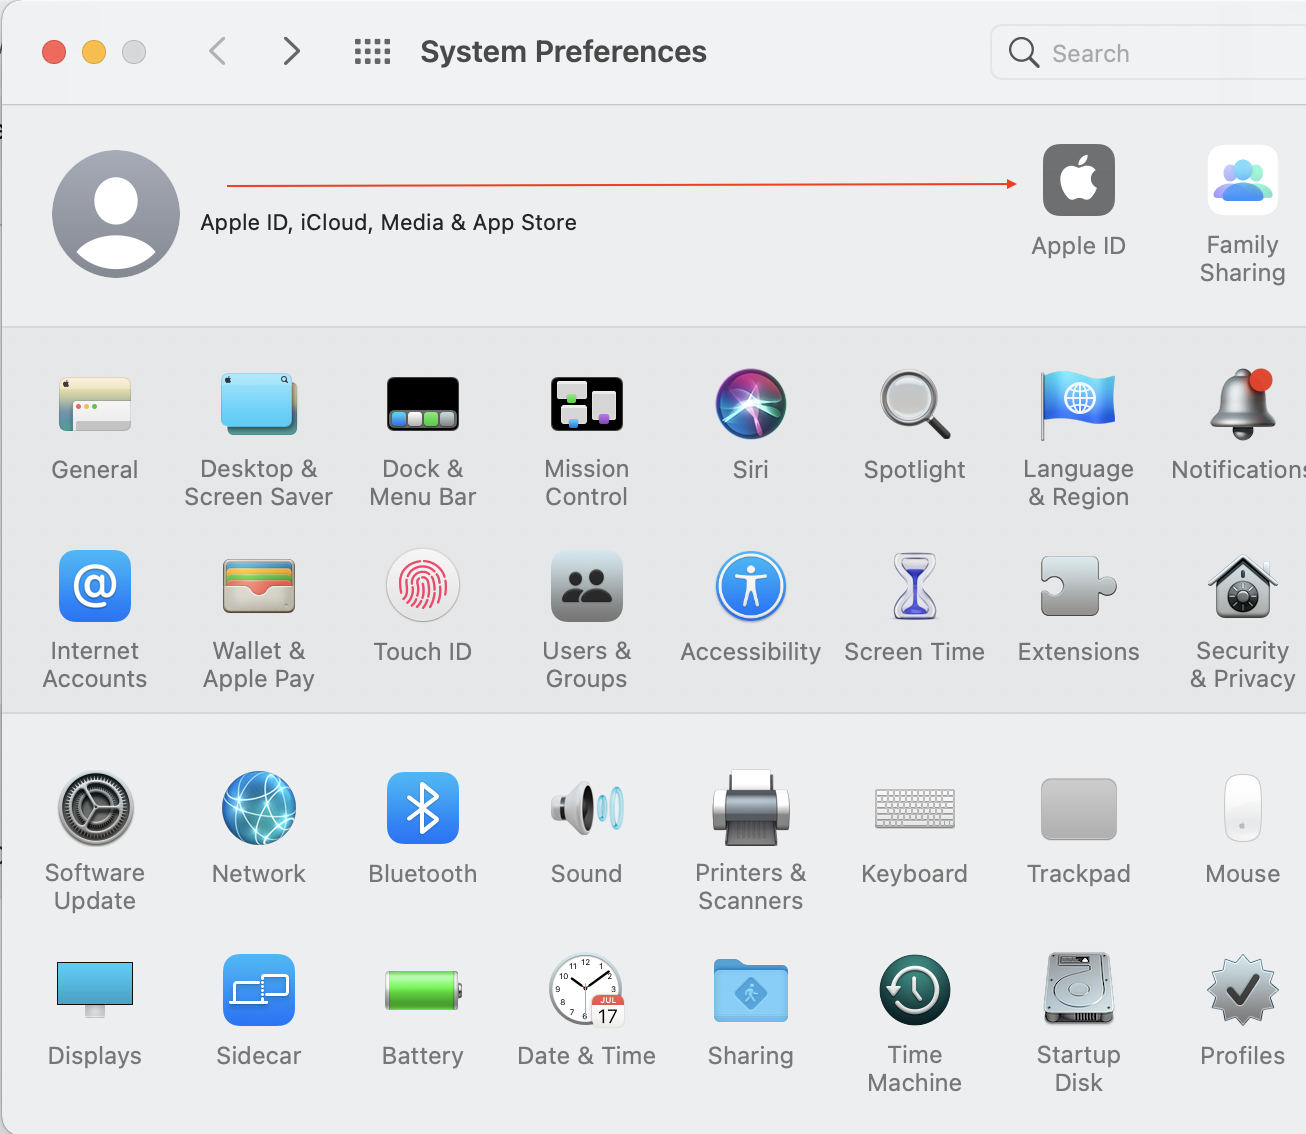Close the System Preferences window

pos(54,52)
